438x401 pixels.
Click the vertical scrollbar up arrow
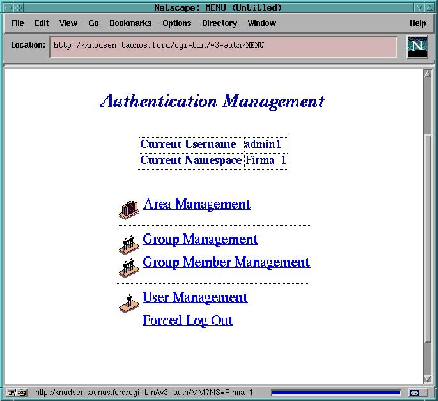[427, 74]
